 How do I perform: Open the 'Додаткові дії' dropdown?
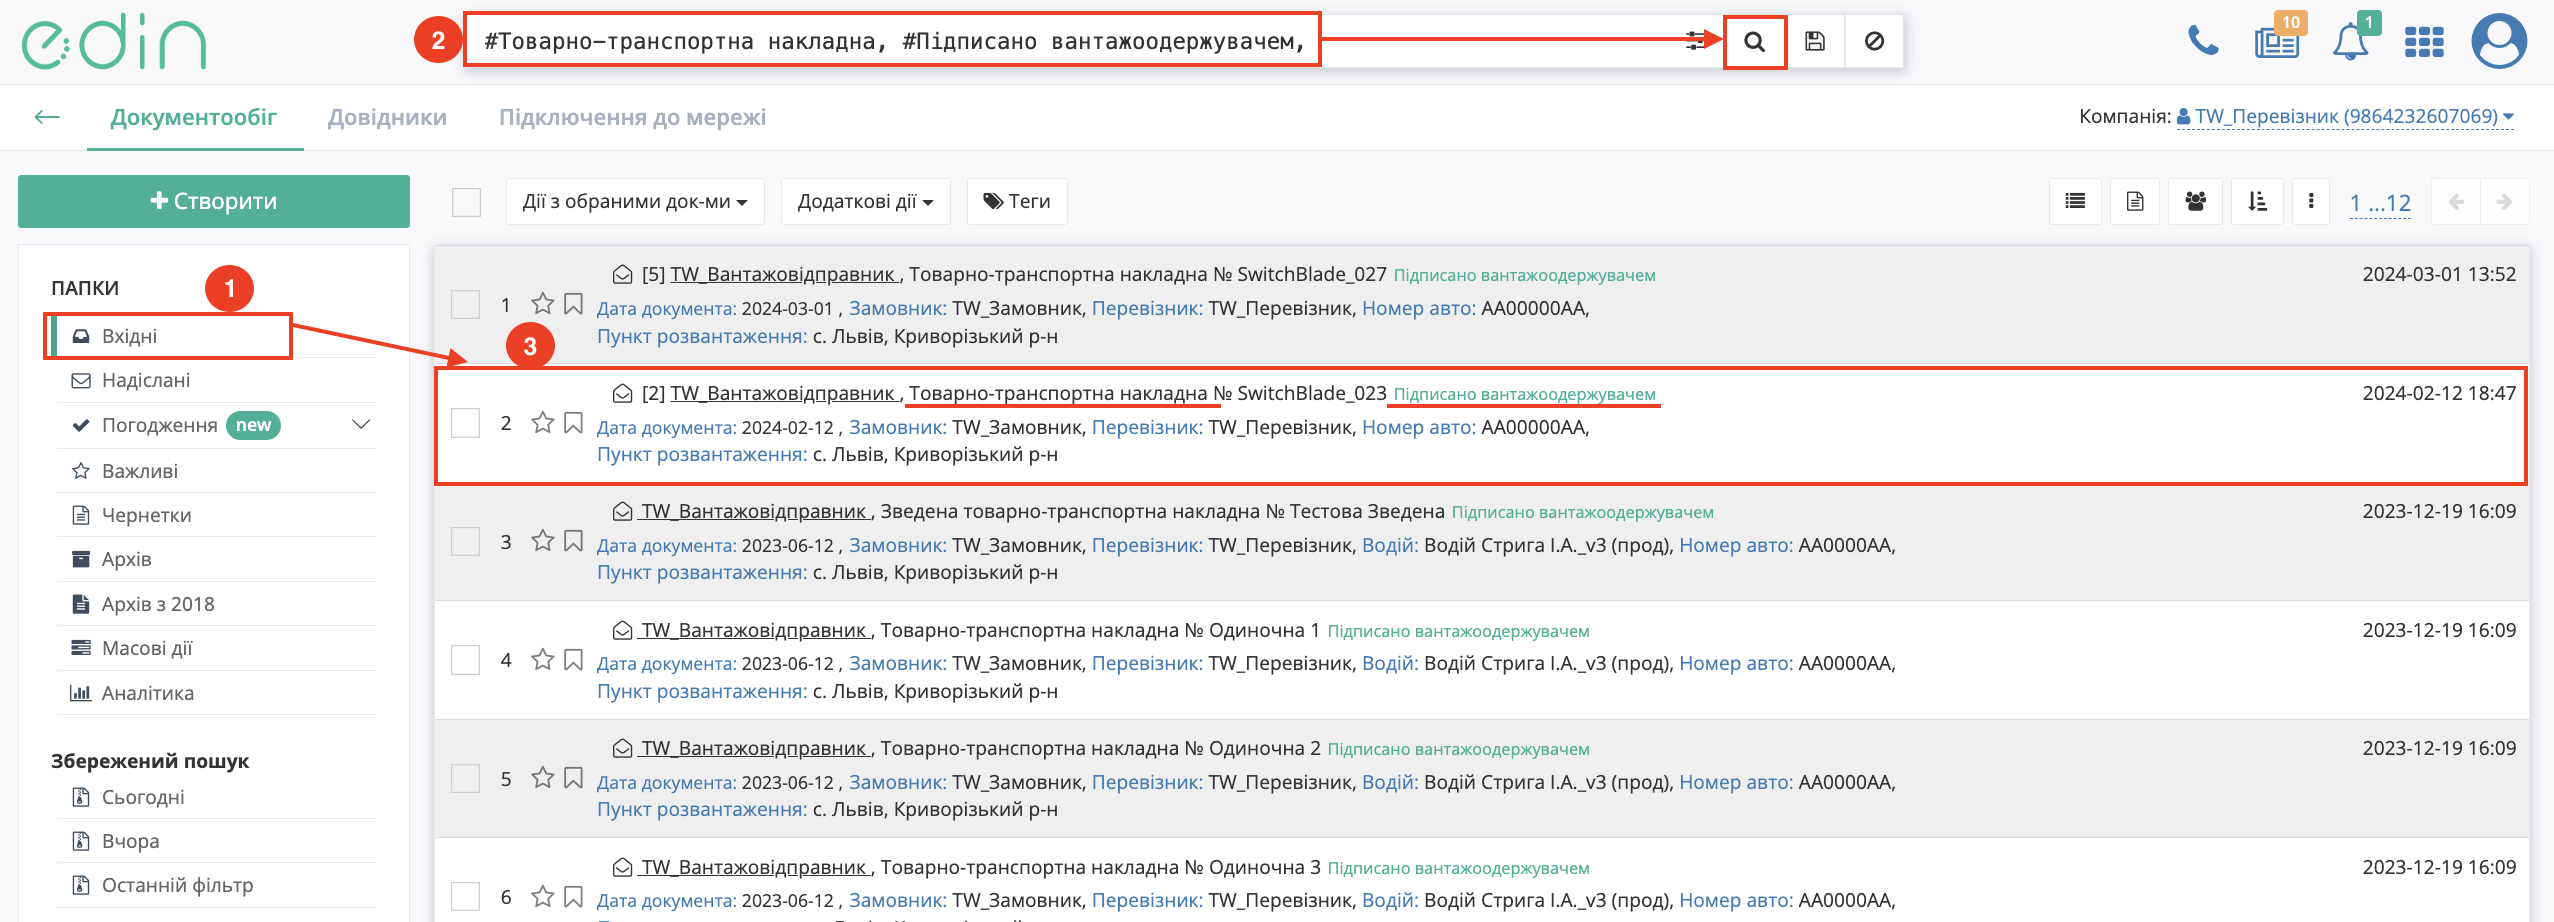865,202
